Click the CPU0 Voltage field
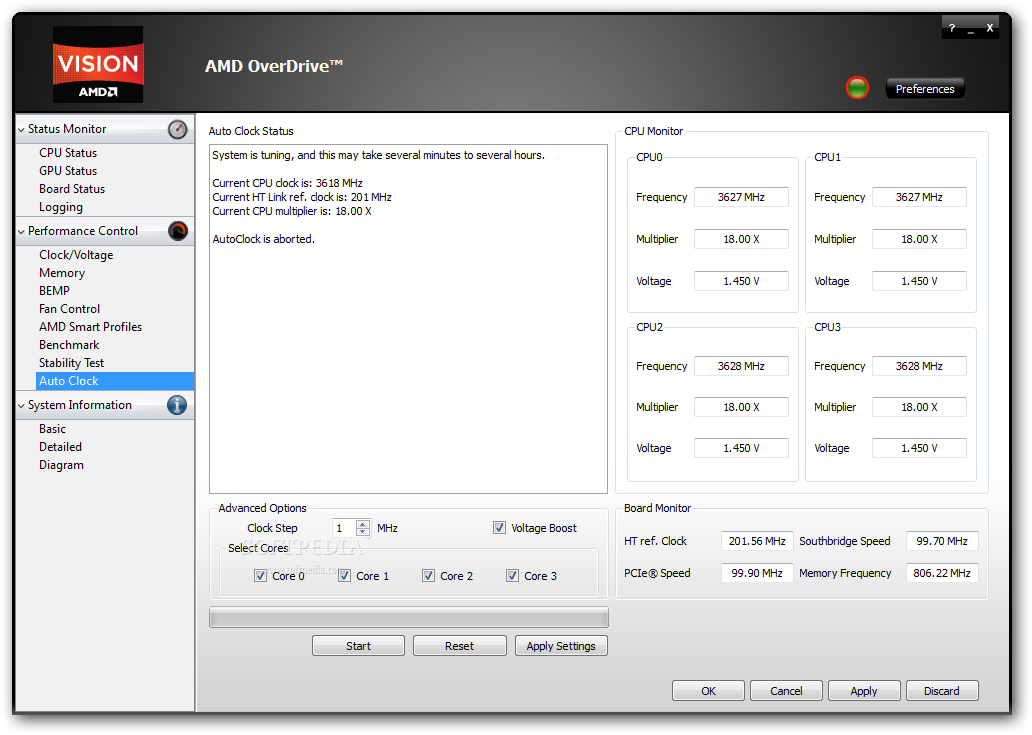 tap(741, 281)
